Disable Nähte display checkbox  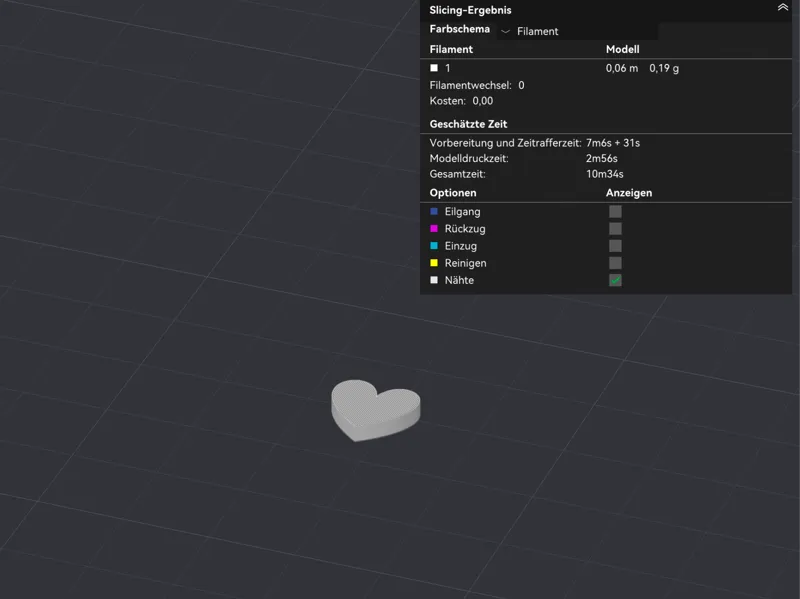[x=615, y=280]
